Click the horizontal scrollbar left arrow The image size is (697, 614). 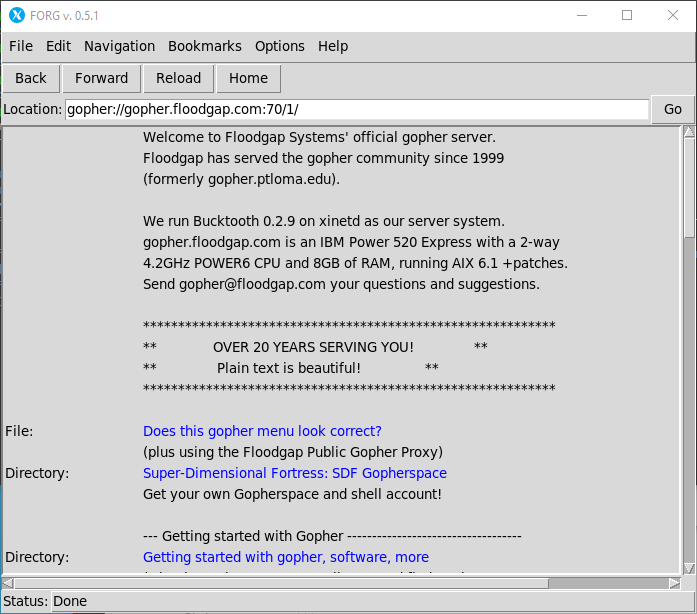pos(8,583)
